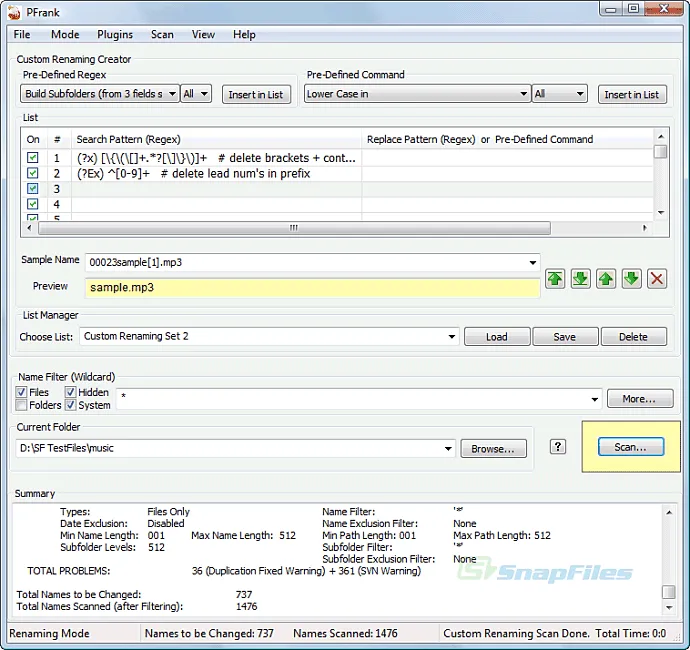Click the move down one row arrow
The height and width of the screenshot is (650, 690).
pyautogui.click(x=631, y=279)
